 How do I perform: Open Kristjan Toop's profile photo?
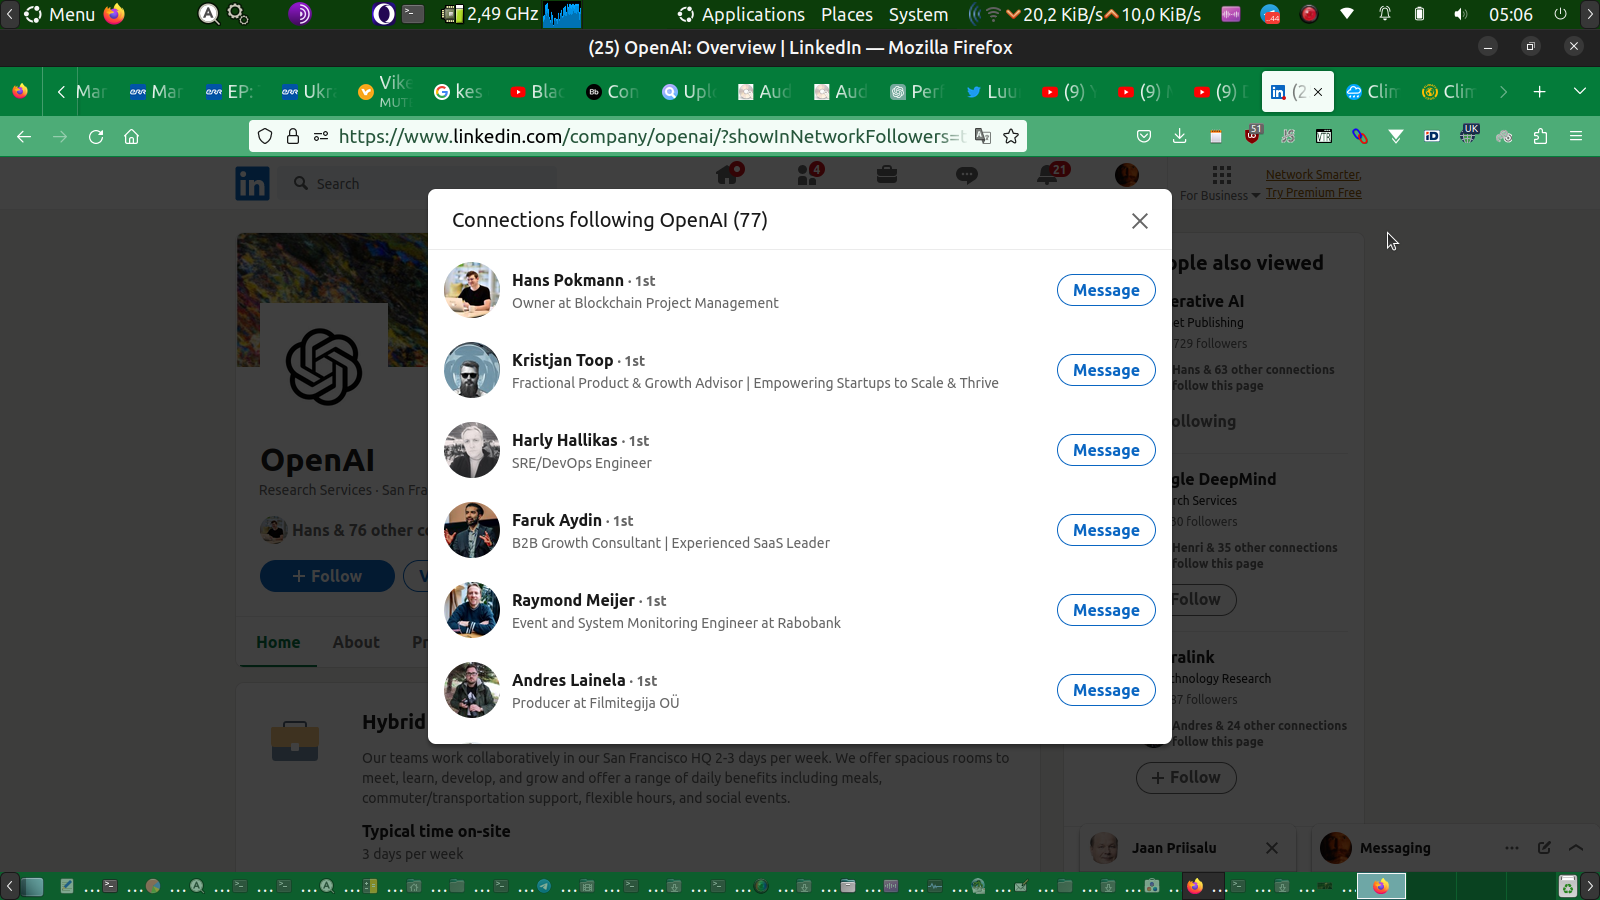tap(472, 370)
